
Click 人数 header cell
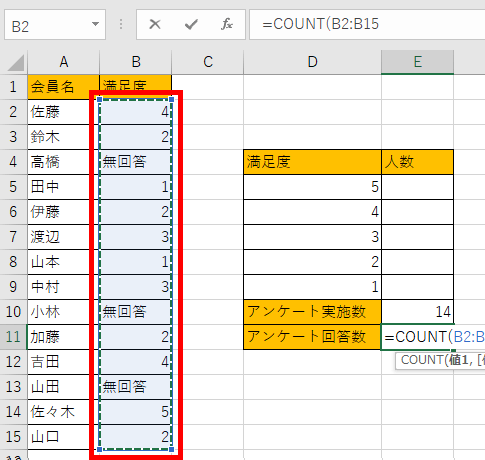point(417,162)
